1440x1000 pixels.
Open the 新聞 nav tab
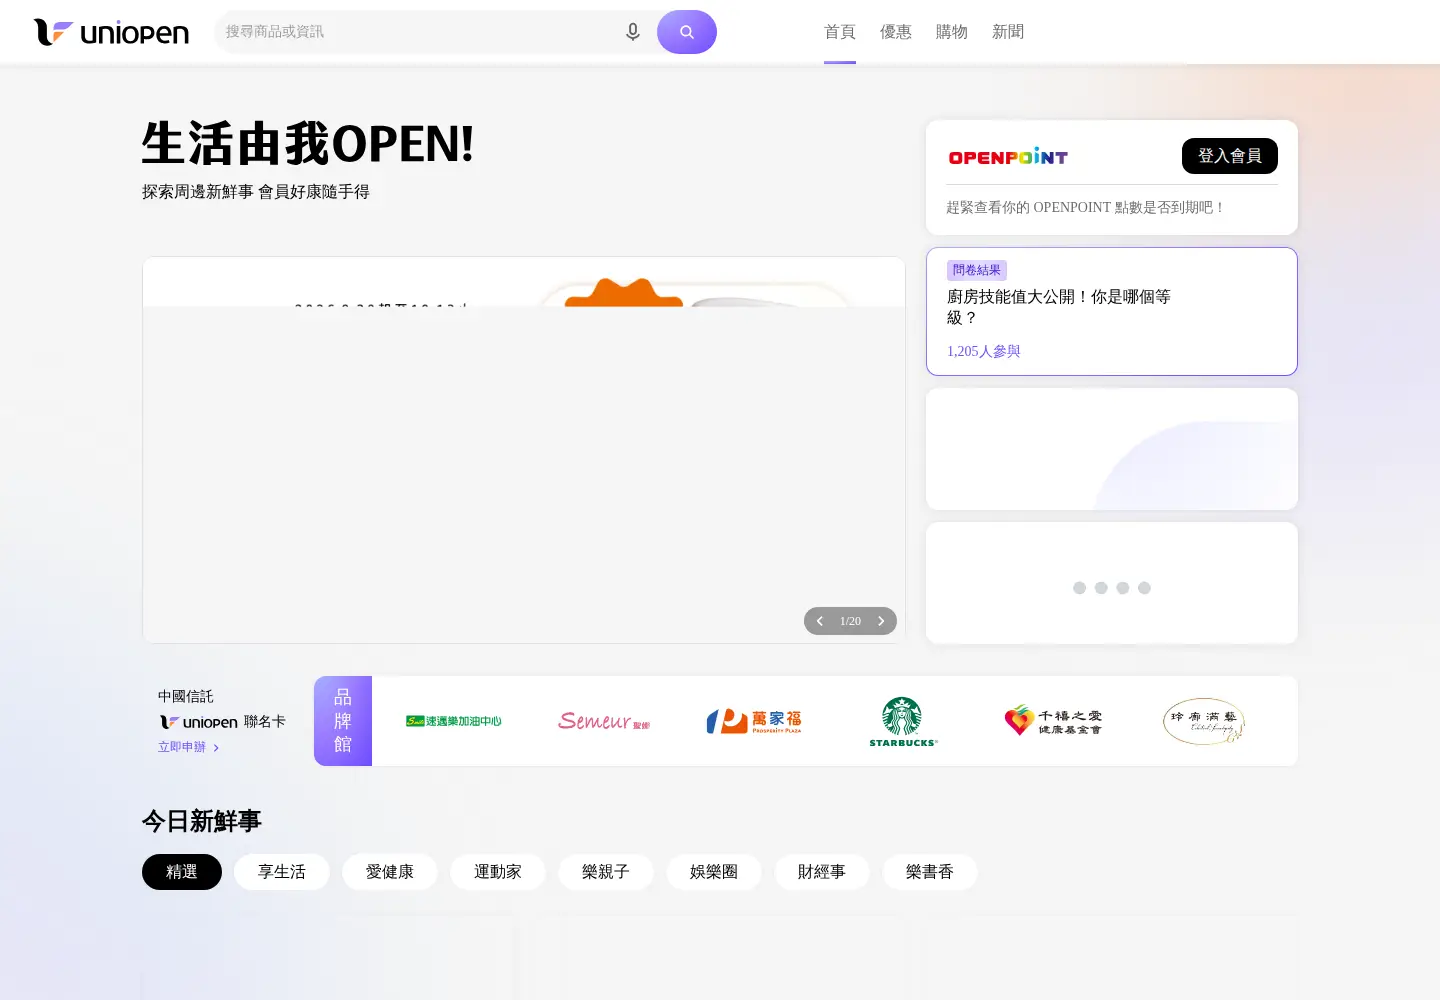[x=1008, y=32]
